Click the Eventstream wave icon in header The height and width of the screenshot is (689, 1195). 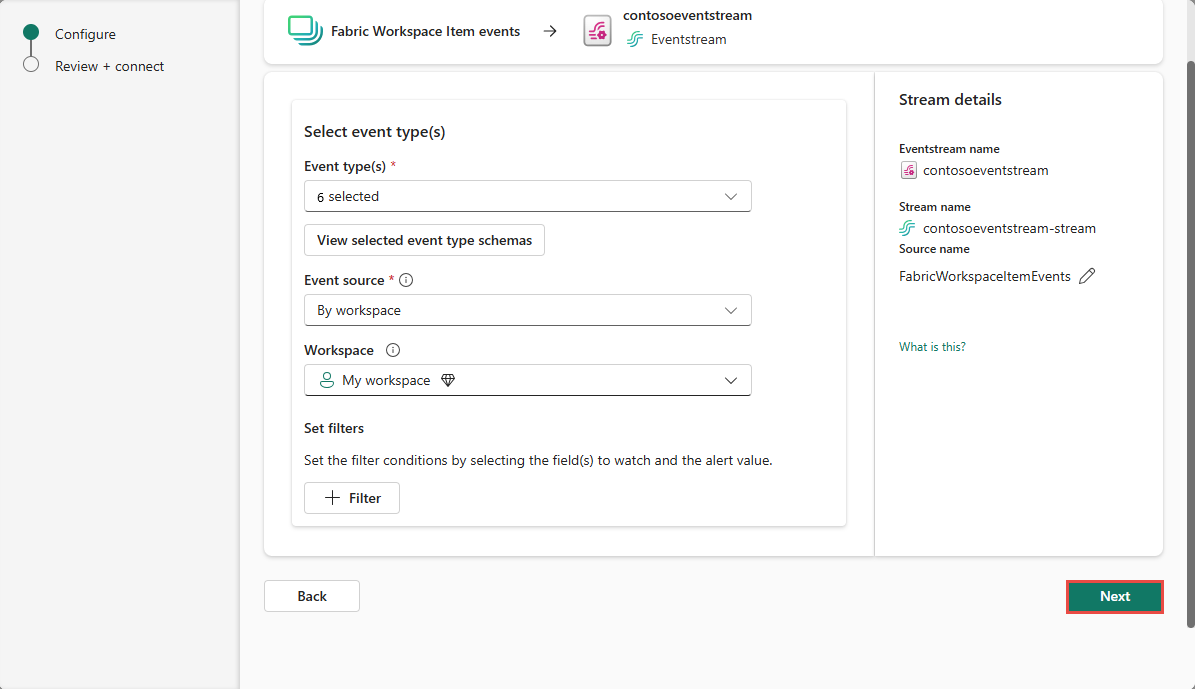[635, 40]
